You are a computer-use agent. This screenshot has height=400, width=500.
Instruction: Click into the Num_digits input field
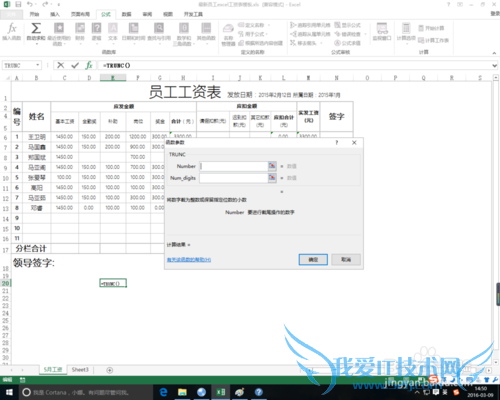(234, 178)
